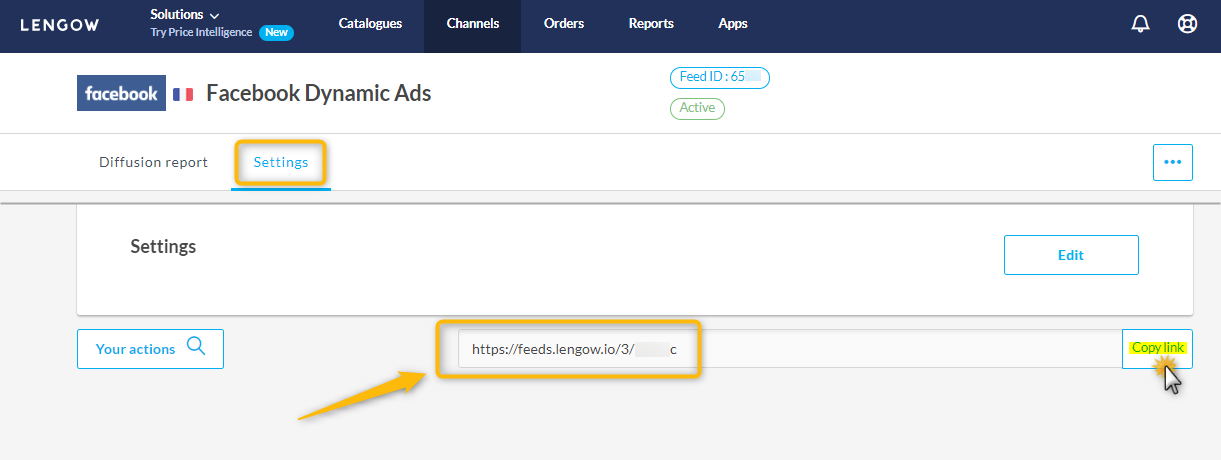Open the Catalogues menu
This screenshot has width=1221, height=460.
[370, 24]
